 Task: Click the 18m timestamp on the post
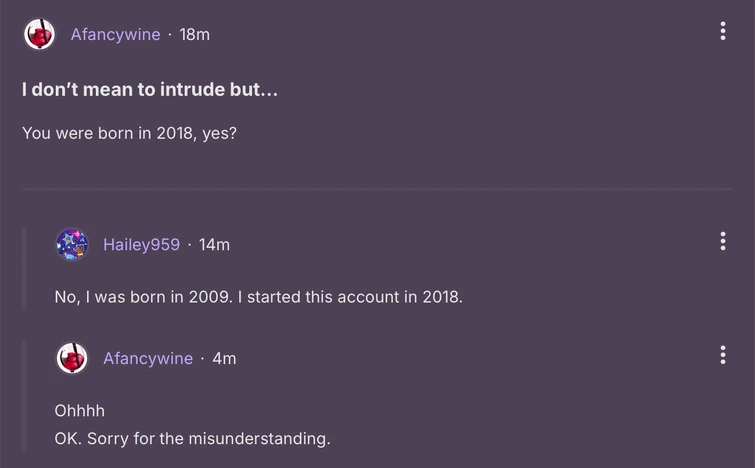194,34
